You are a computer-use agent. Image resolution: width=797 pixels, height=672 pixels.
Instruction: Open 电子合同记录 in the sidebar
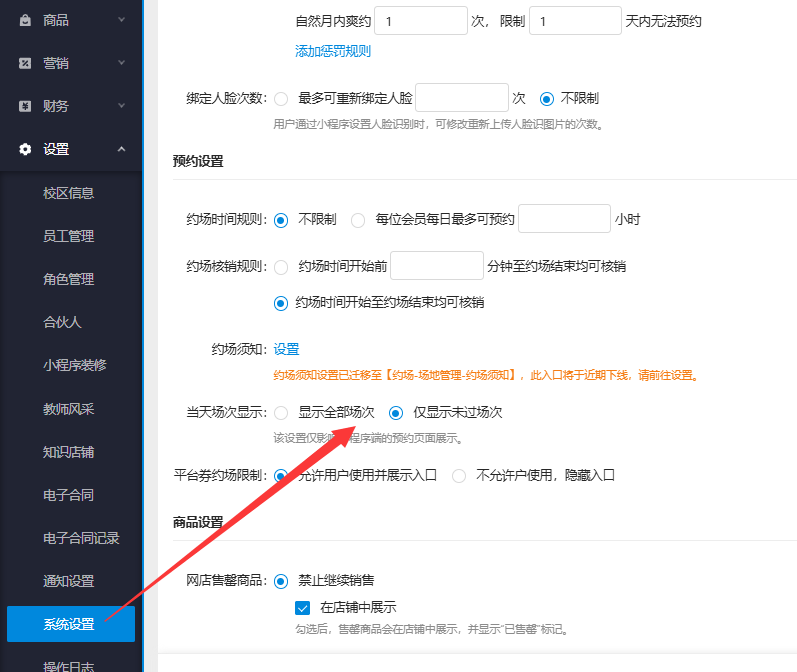click(81, 538)
